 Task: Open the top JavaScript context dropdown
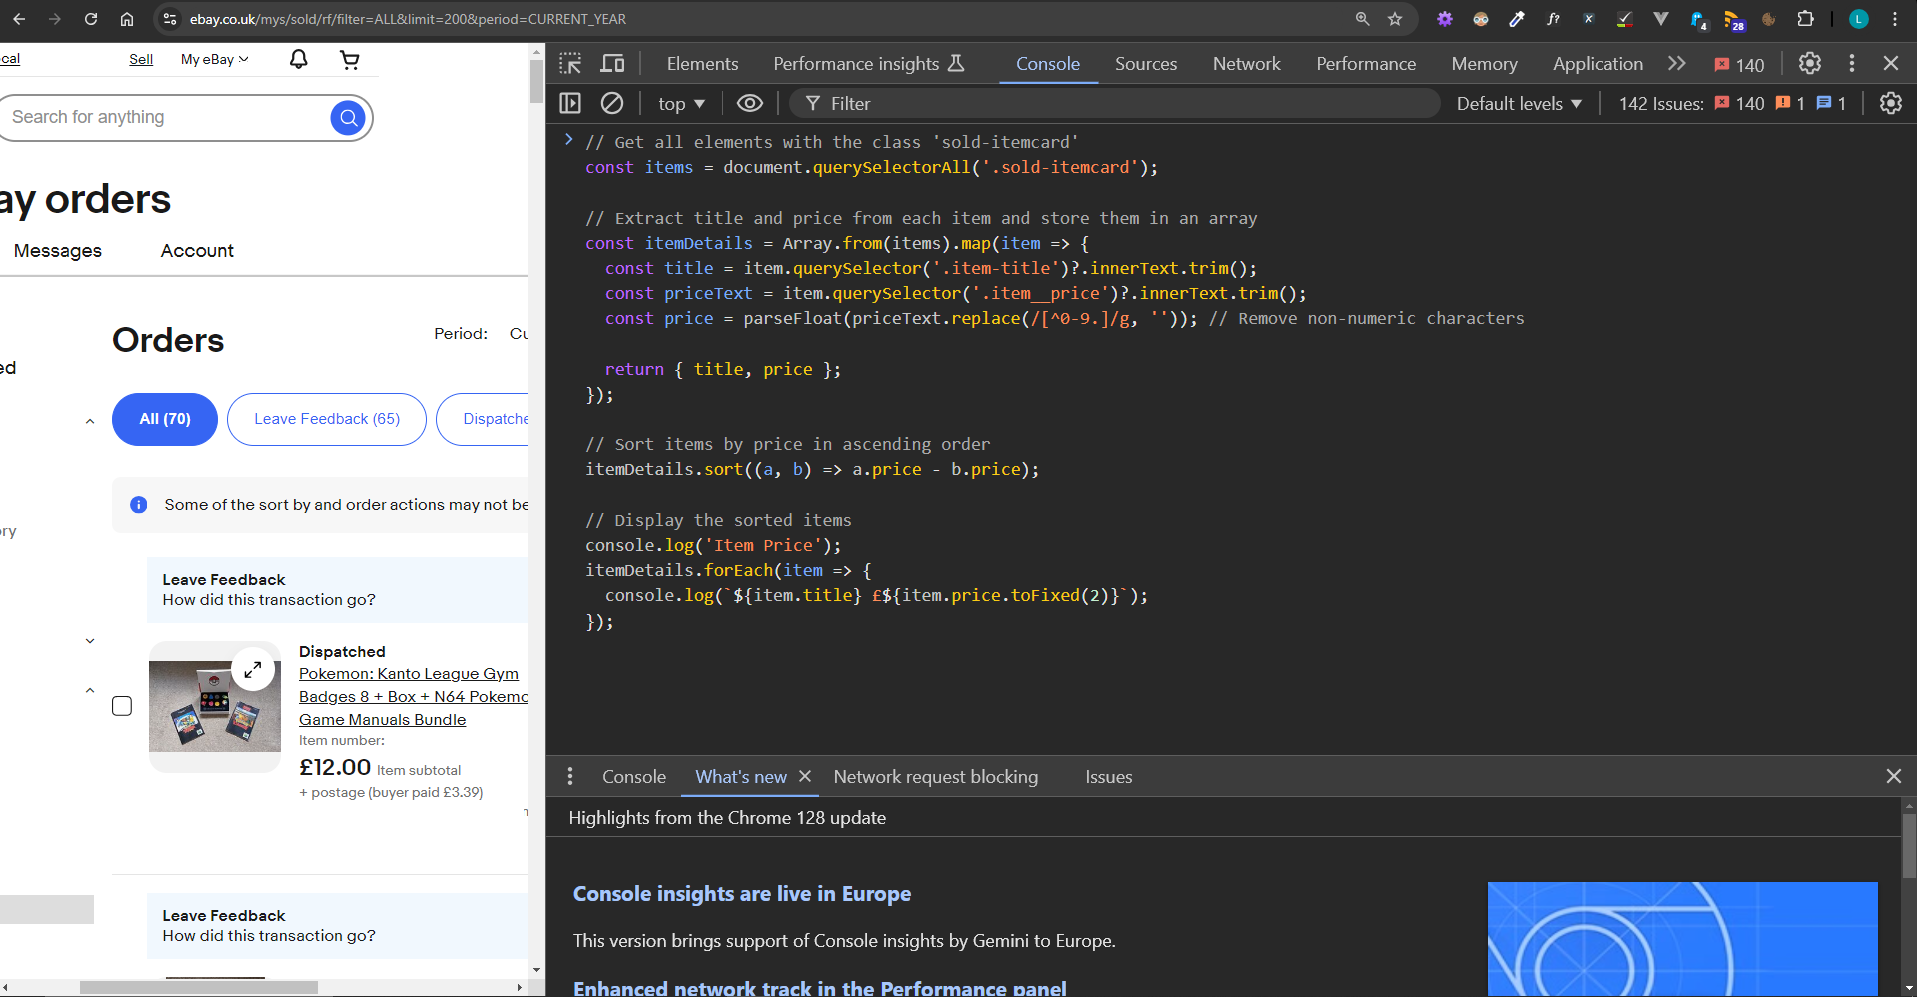click(x=681, y=104)
